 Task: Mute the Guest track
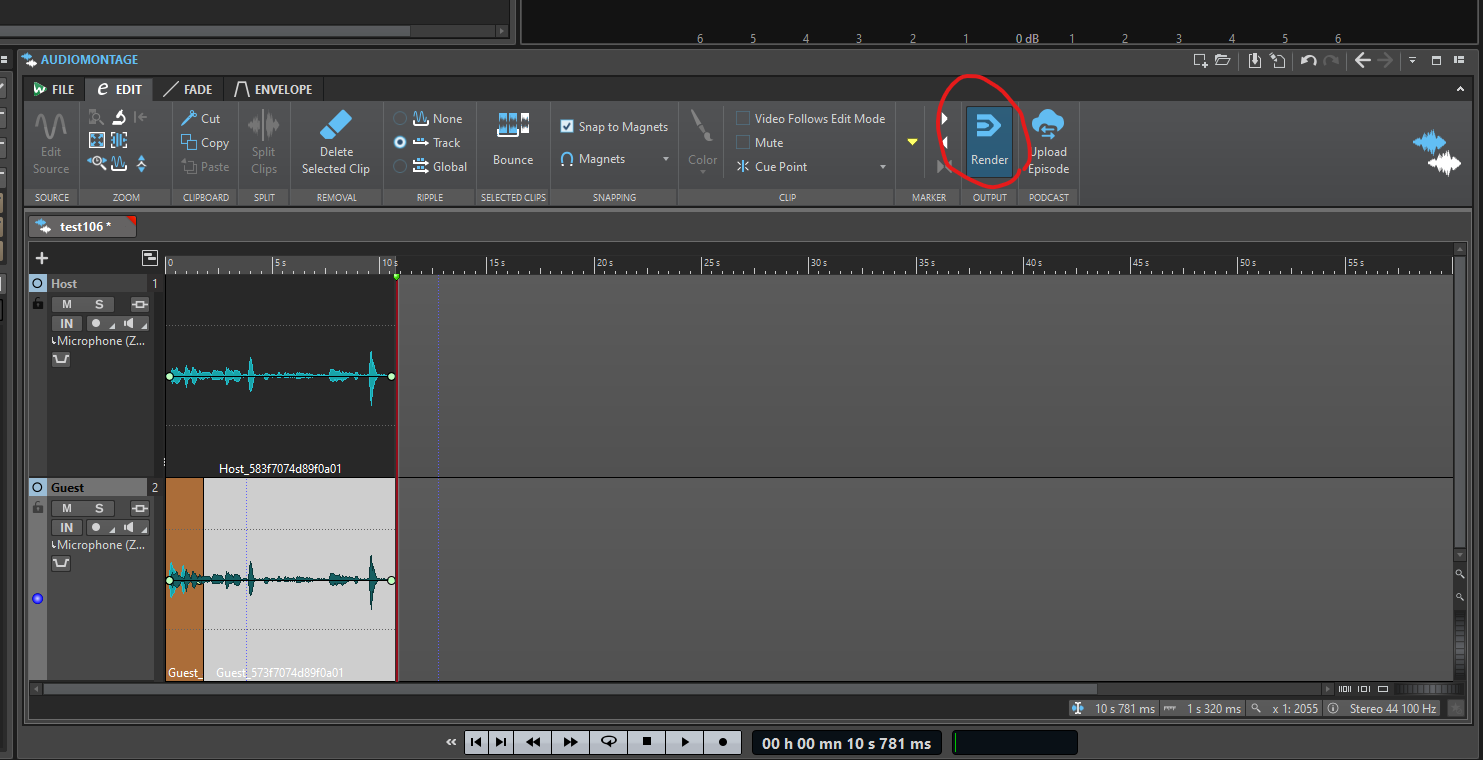click(67, 508)
